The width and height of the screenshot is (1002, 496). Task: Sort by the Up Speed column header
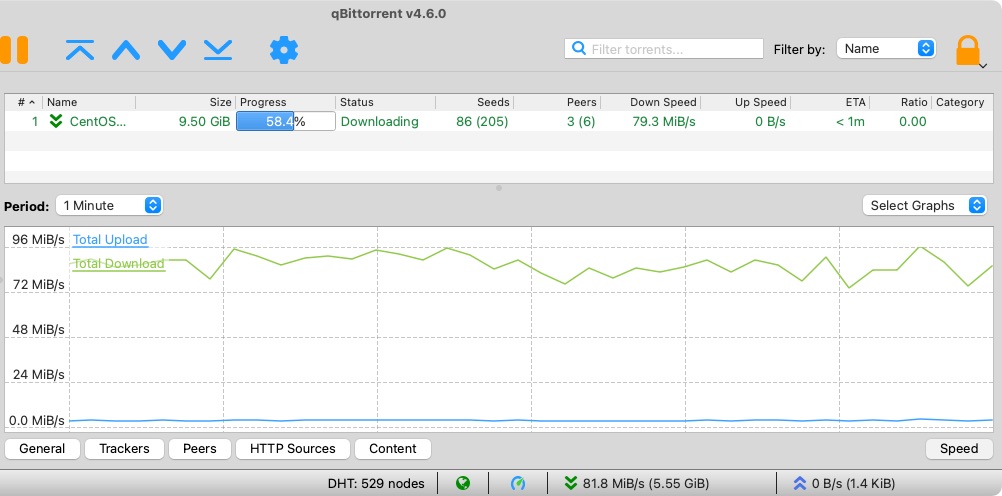[746, 102]
